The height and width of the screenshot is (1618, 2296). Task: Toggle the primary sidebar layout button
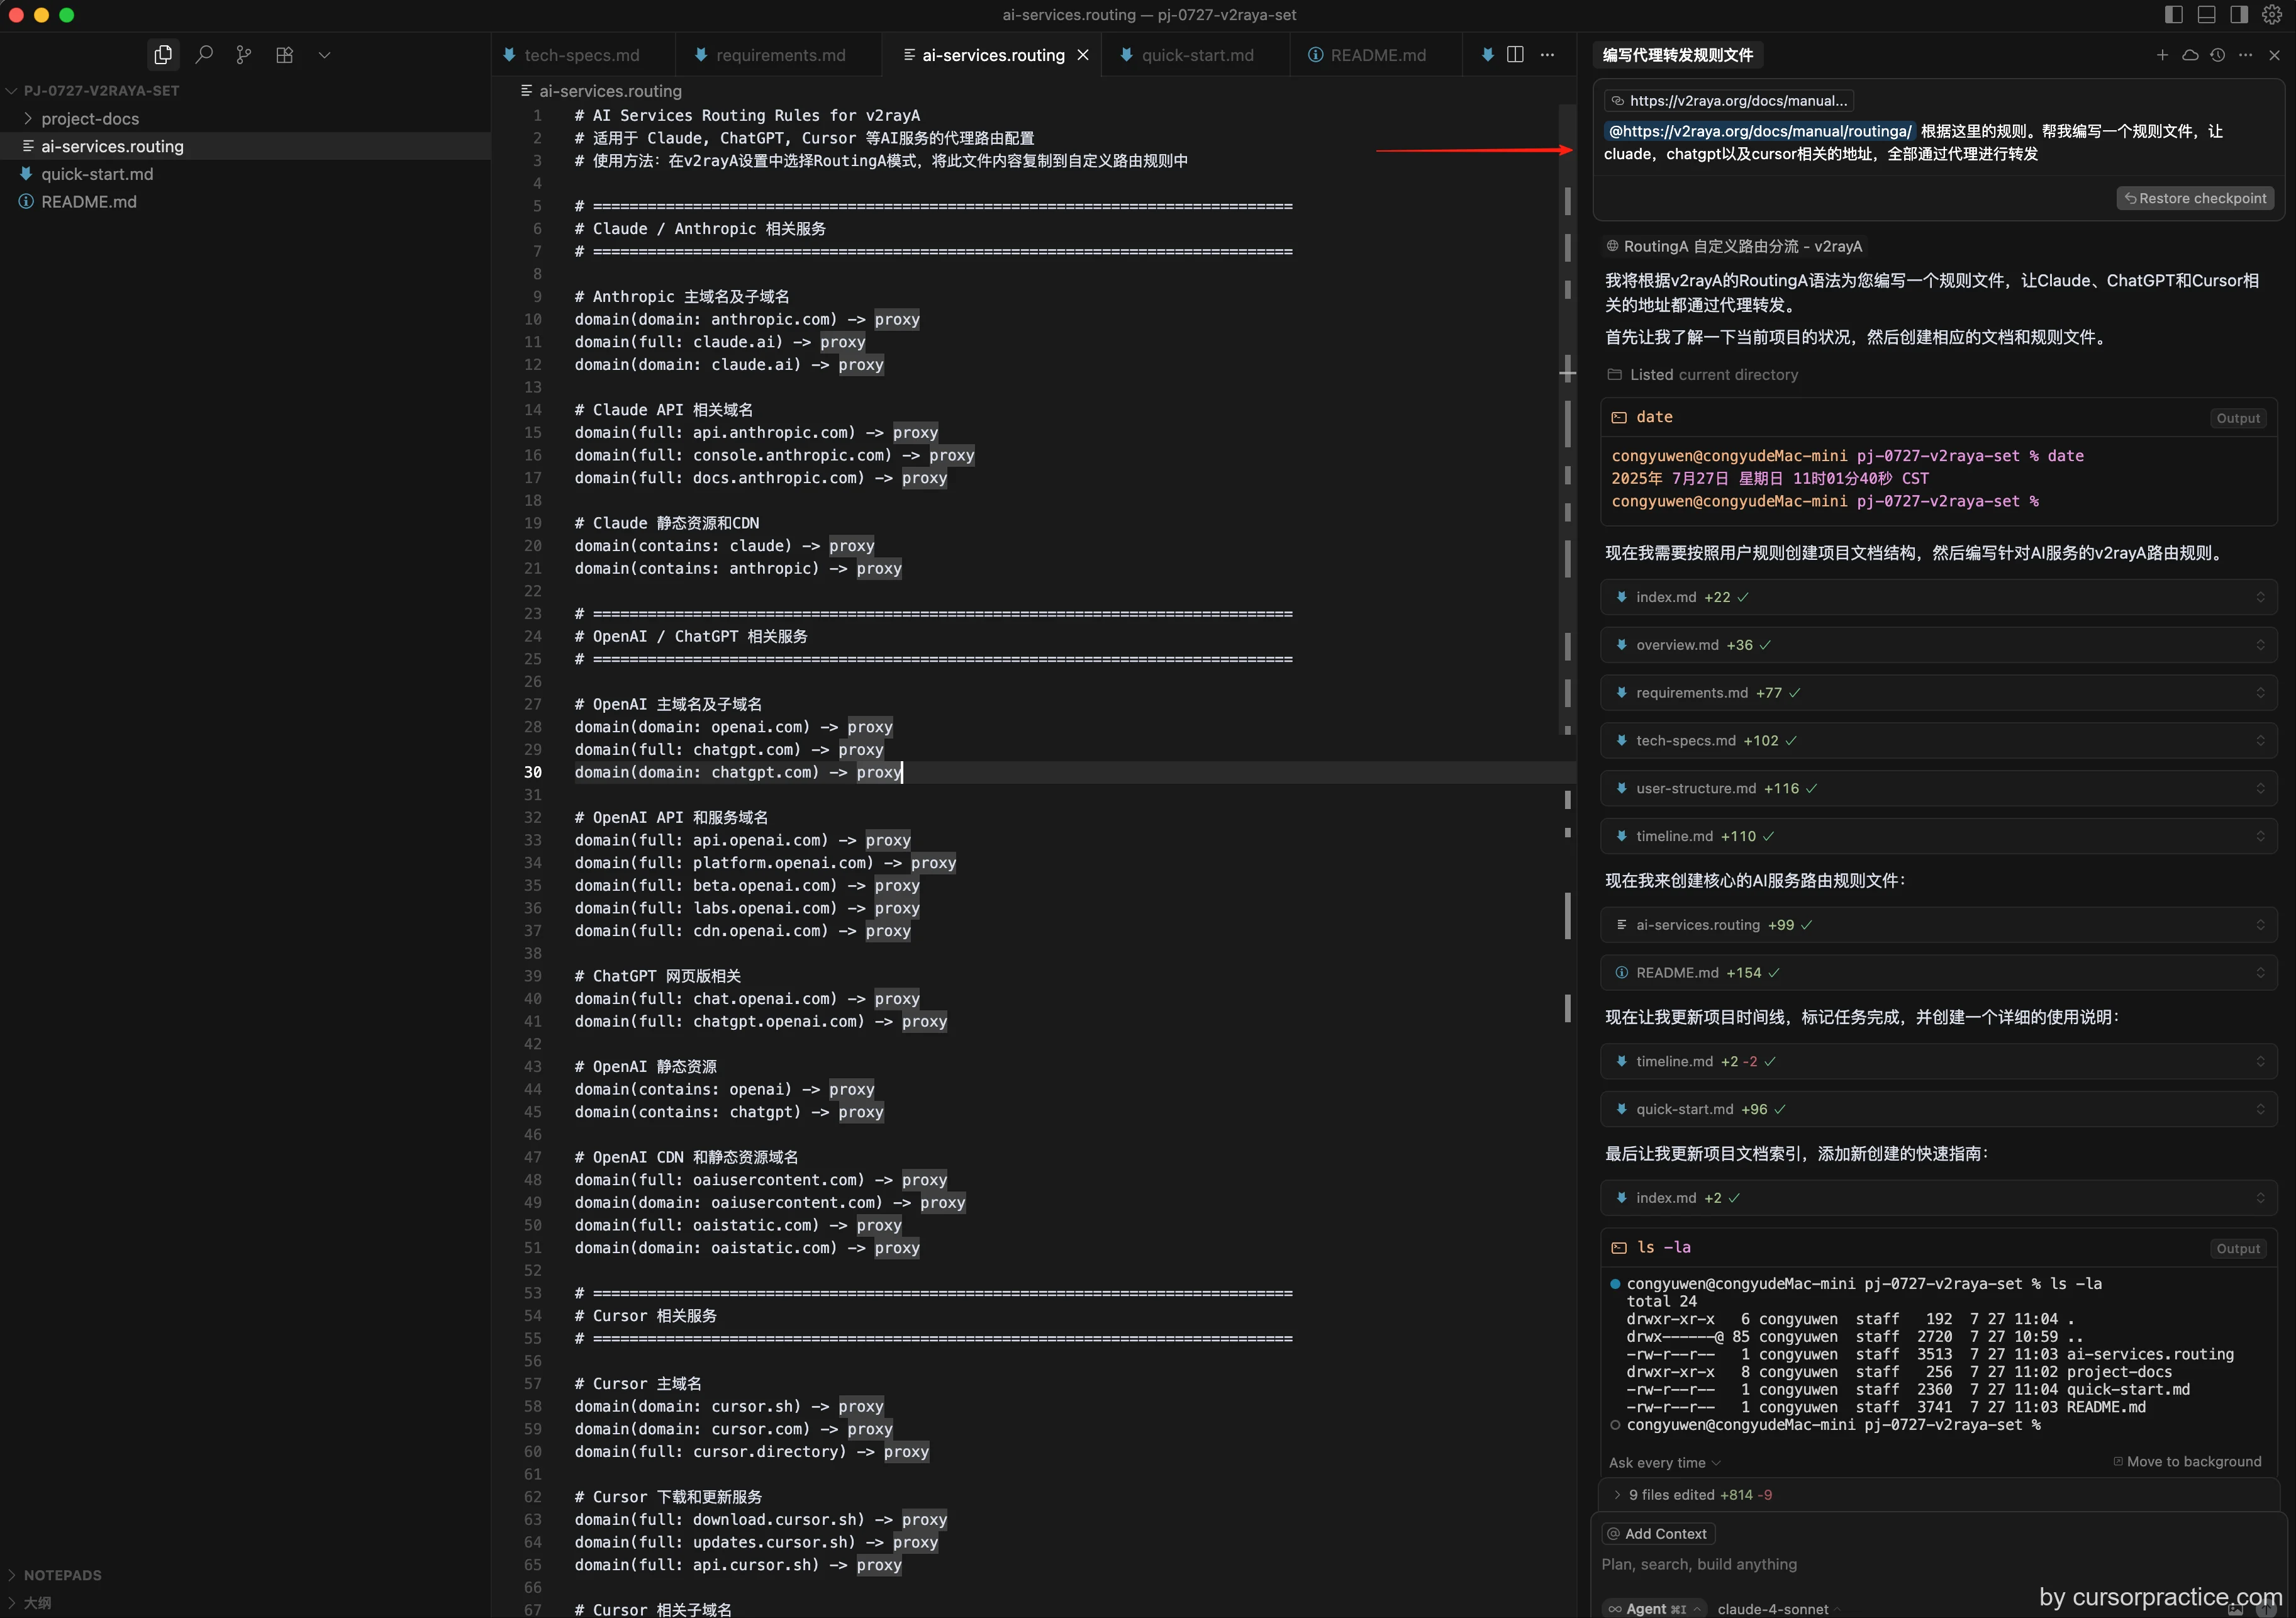click(x=2174, y=14)
